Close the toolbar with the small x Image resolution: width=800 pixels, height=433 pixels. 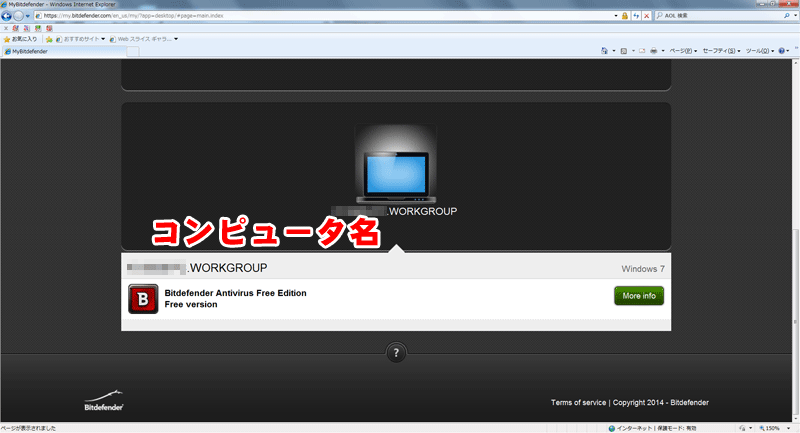(x=6, y=29)
